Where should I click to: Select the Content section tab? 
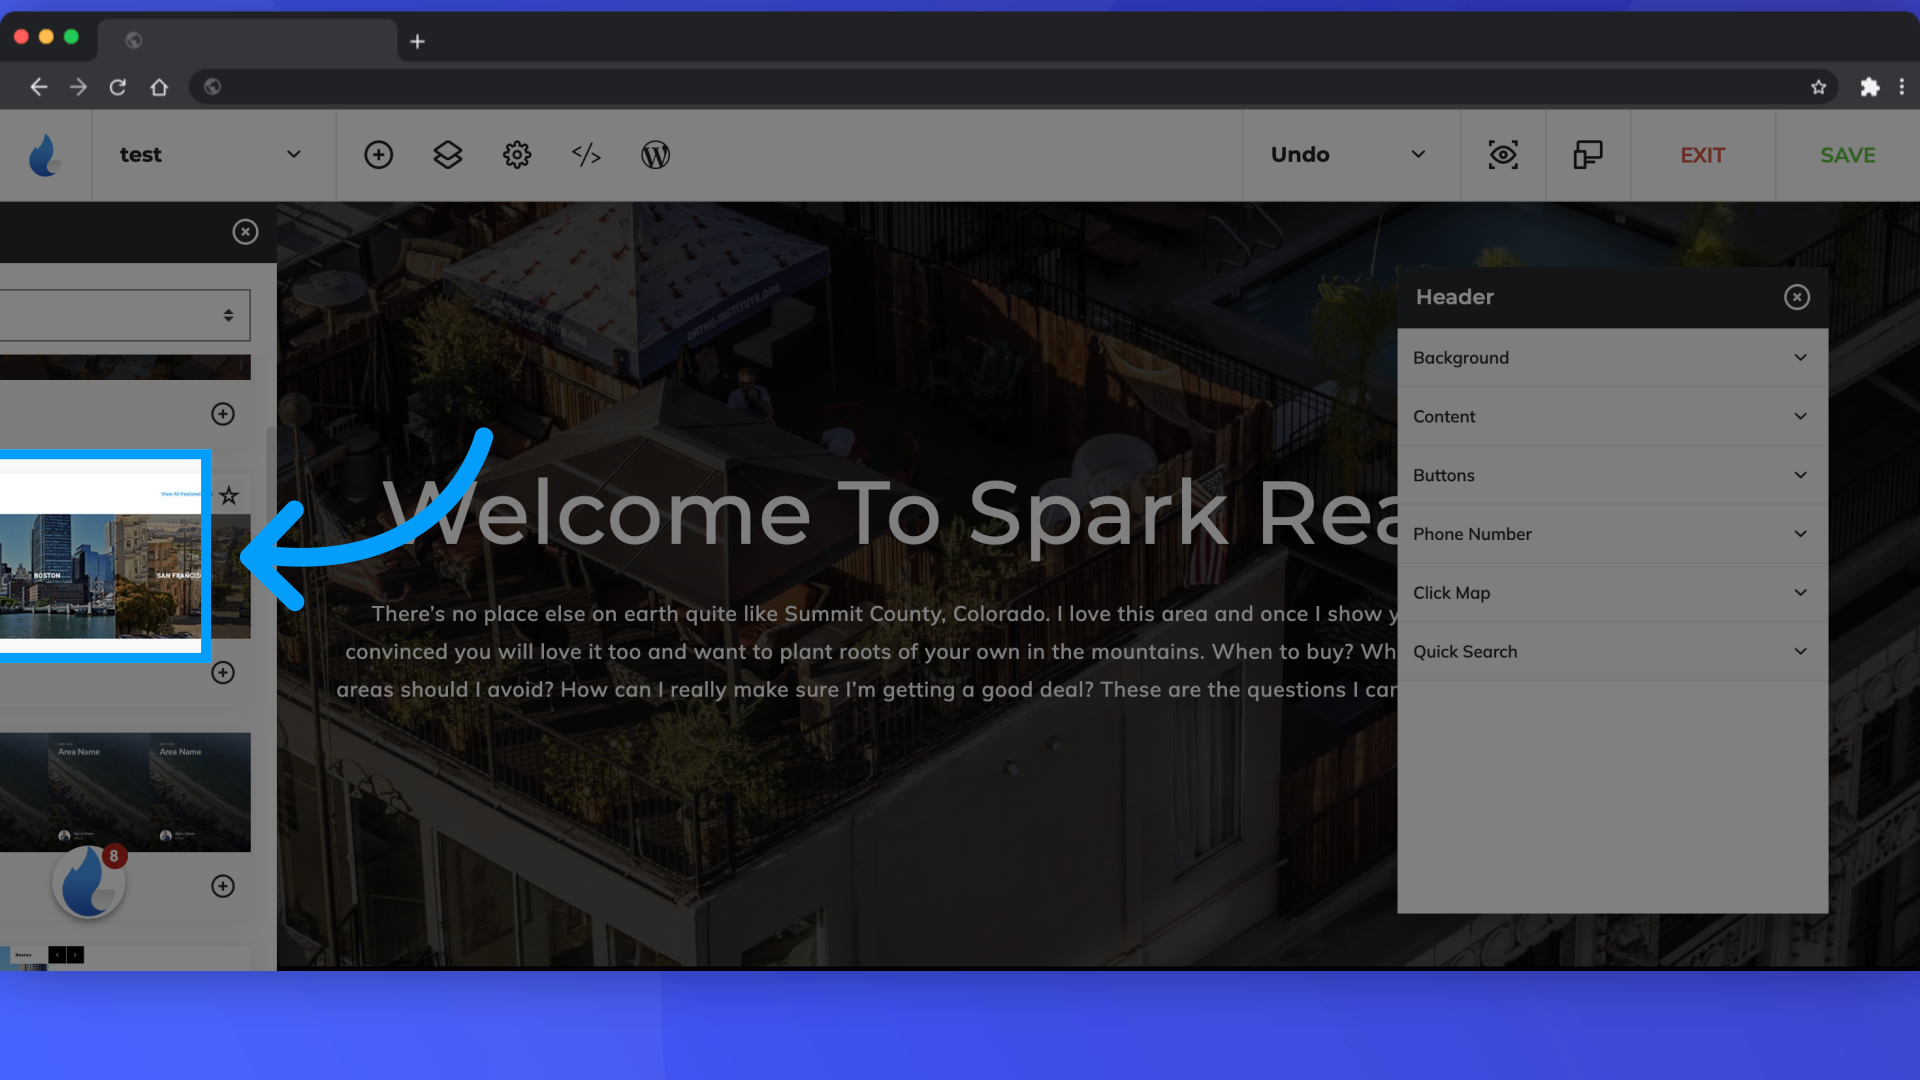(x=1611, y=415)
